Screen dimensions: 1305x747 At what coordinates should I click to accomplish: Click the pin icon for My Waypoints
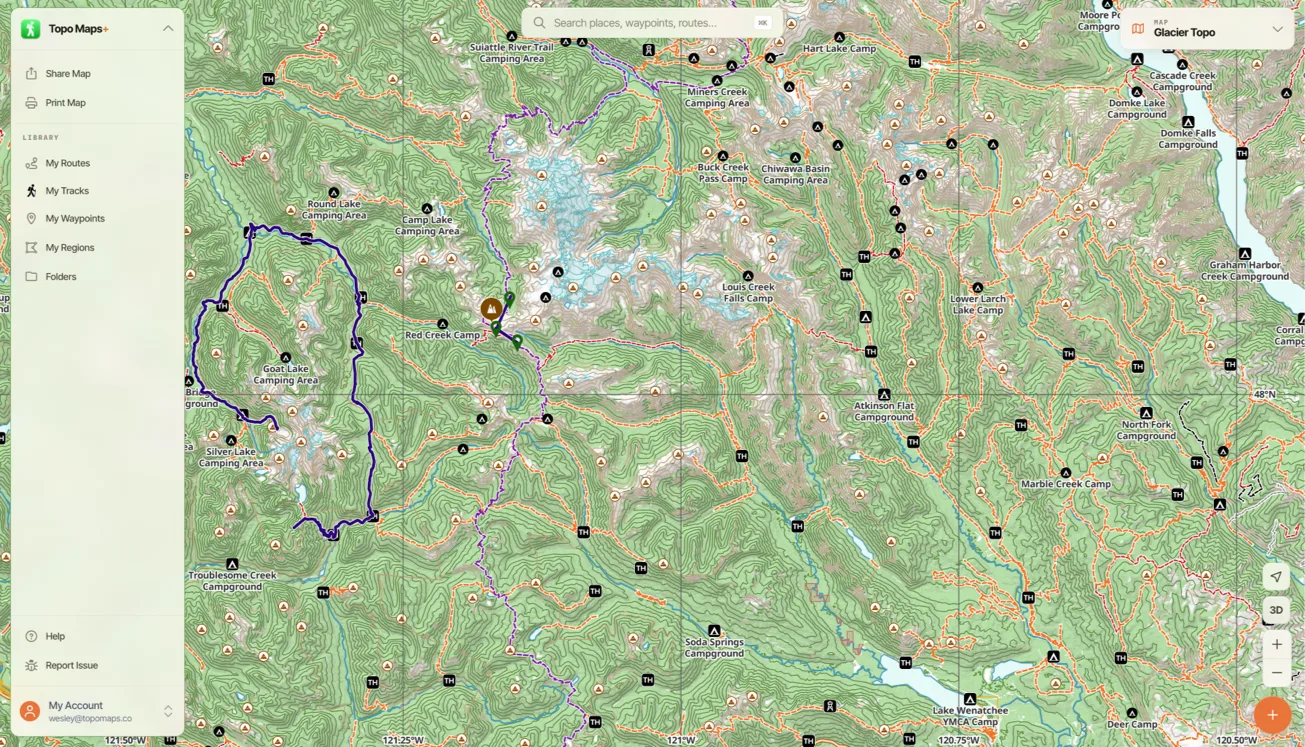pyautogui.click(x=31, y=219)
